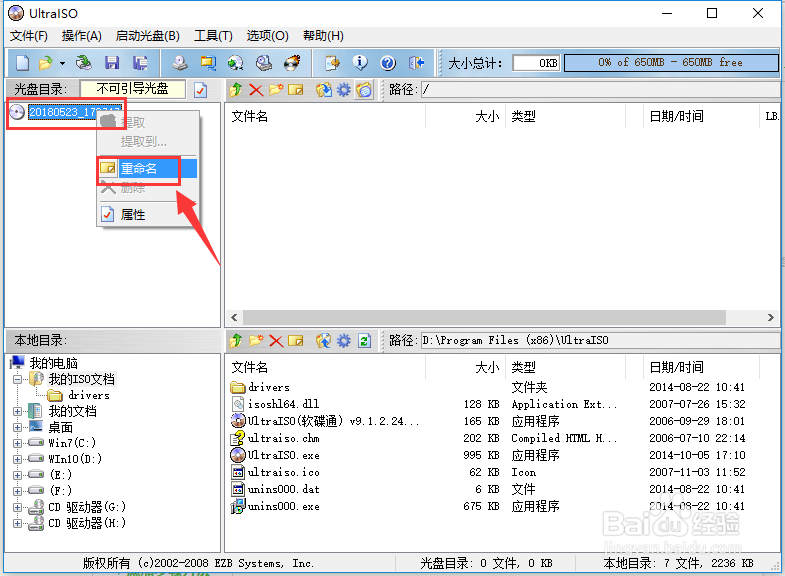The height and width of the screenshot is (576, 785).
Task: Click the 650MB capacity progress bar
Action: (x=671, y=63)
